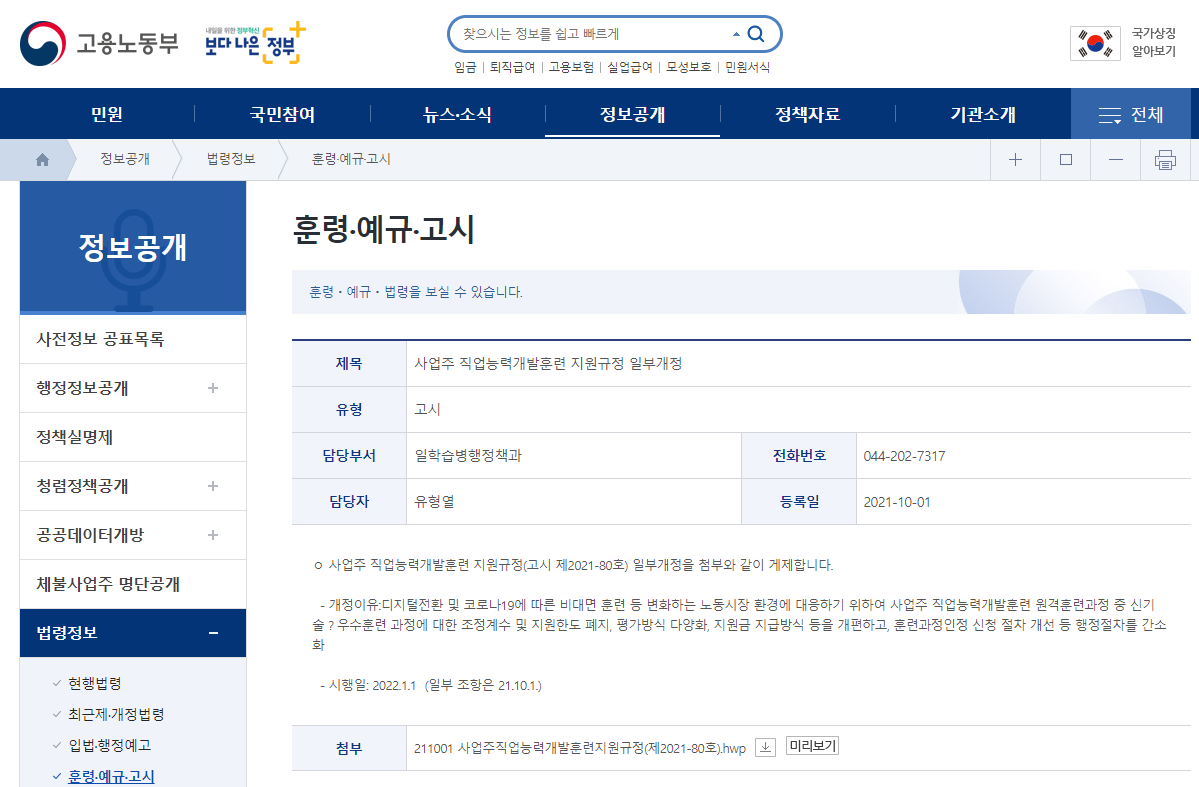Click the zoom in plus icon
This screenshot has height=787, width=1199.
coord(1015,160)
